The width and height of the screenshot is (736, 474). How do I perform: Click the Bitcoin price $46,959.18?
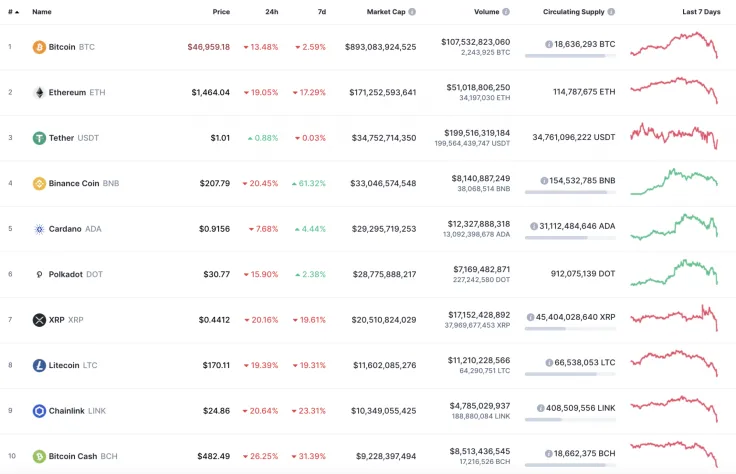[208, 47]
